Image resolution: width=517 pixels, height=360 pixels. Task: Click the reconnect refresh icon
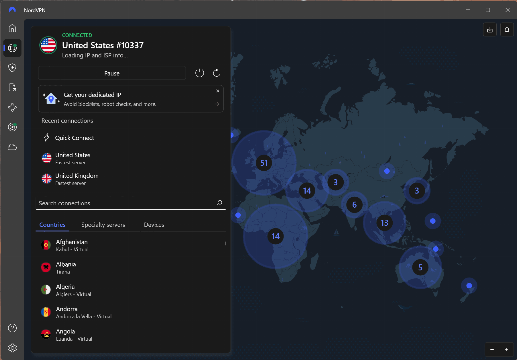point(216,73)
